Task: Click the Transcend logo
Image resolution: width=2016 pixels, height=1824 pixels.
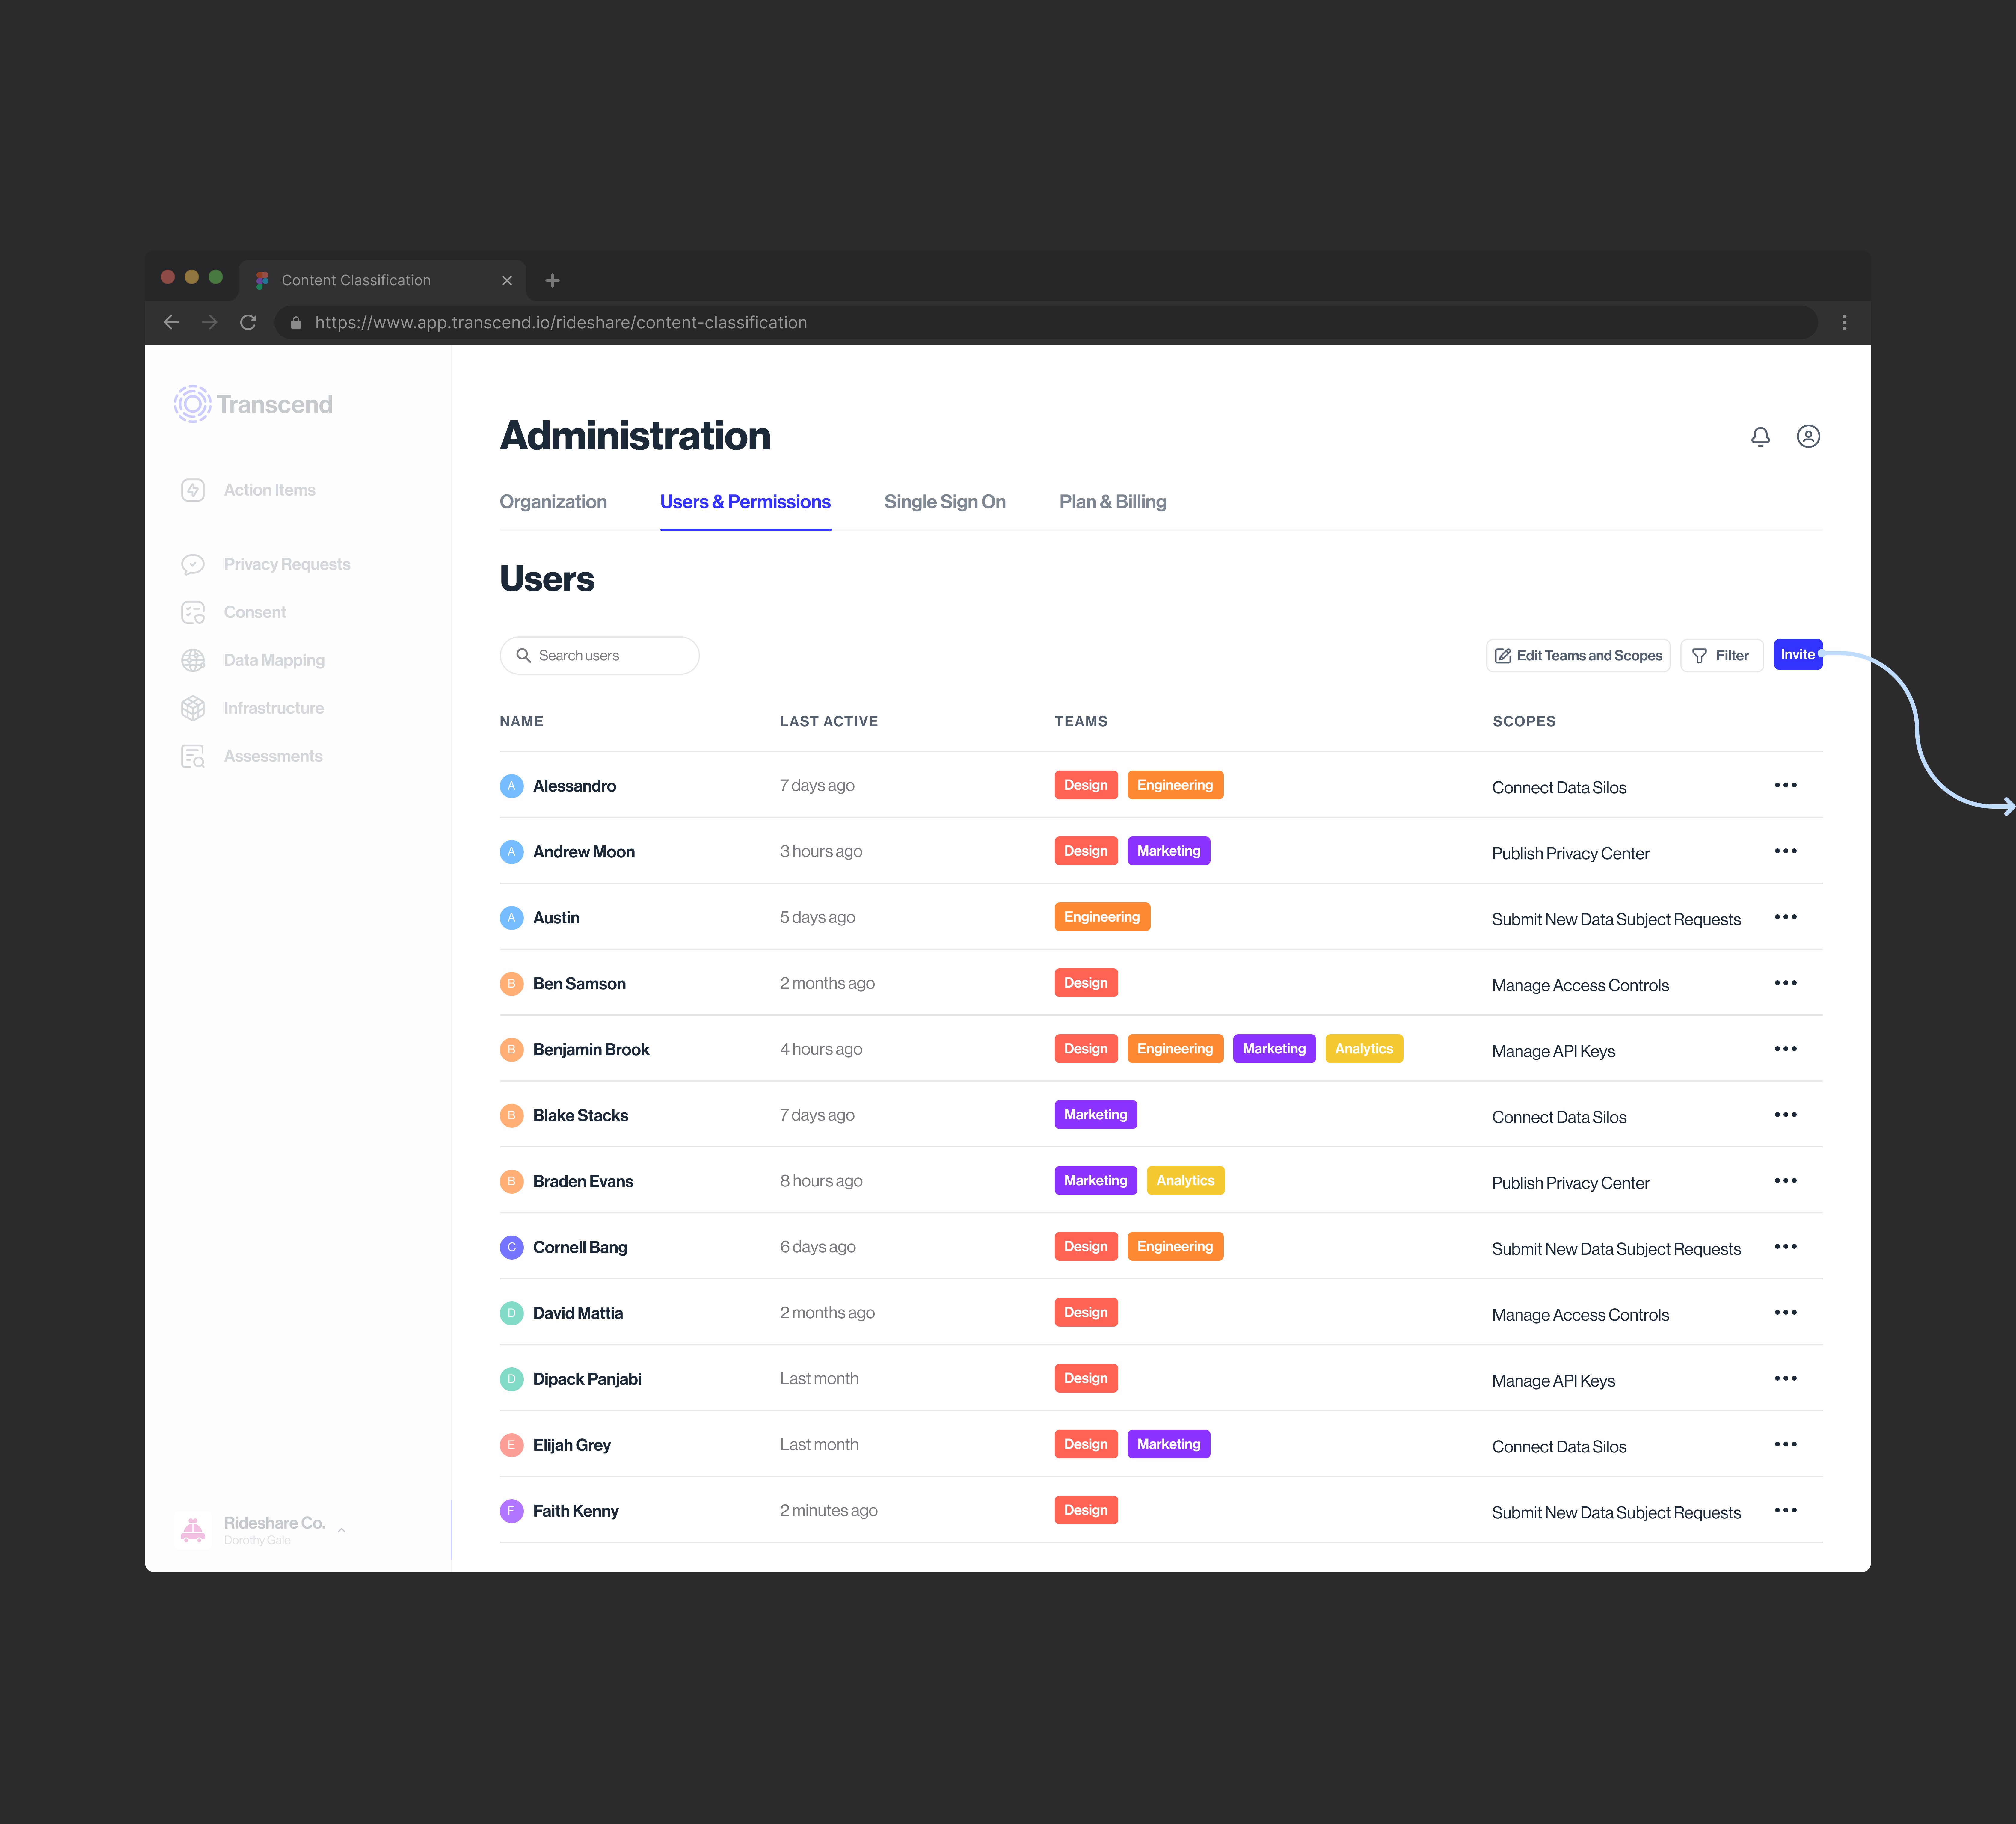Action: coord(253,404)
